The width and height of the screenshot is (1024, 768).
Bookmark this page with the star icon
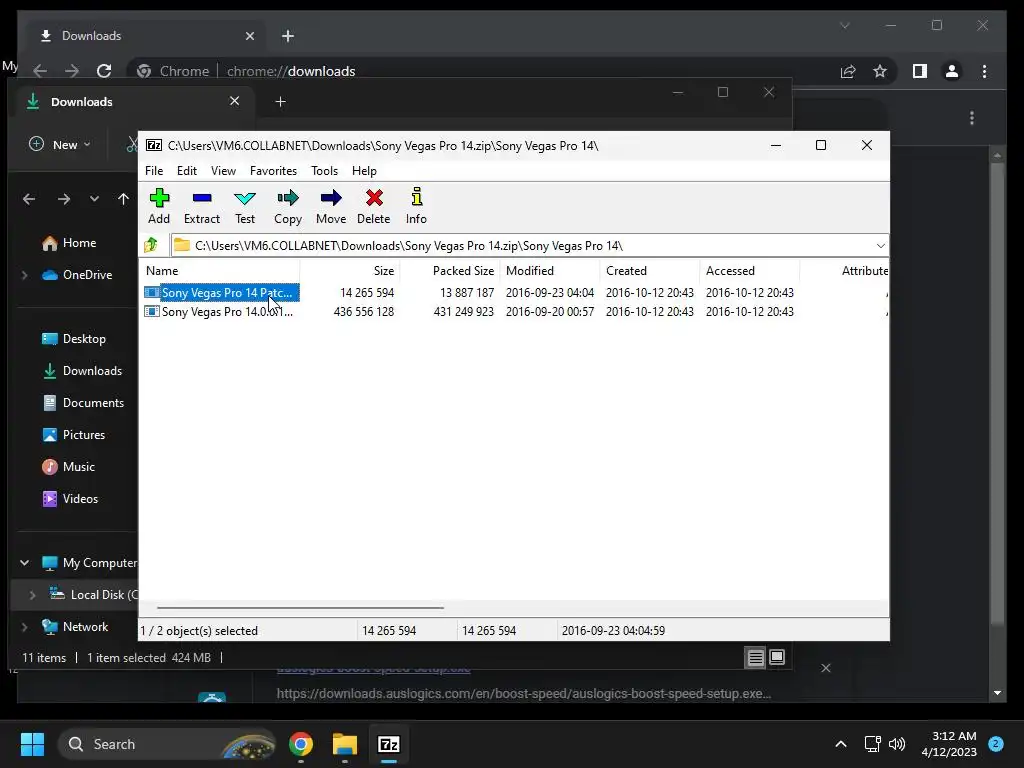click(x=880, y=71)
